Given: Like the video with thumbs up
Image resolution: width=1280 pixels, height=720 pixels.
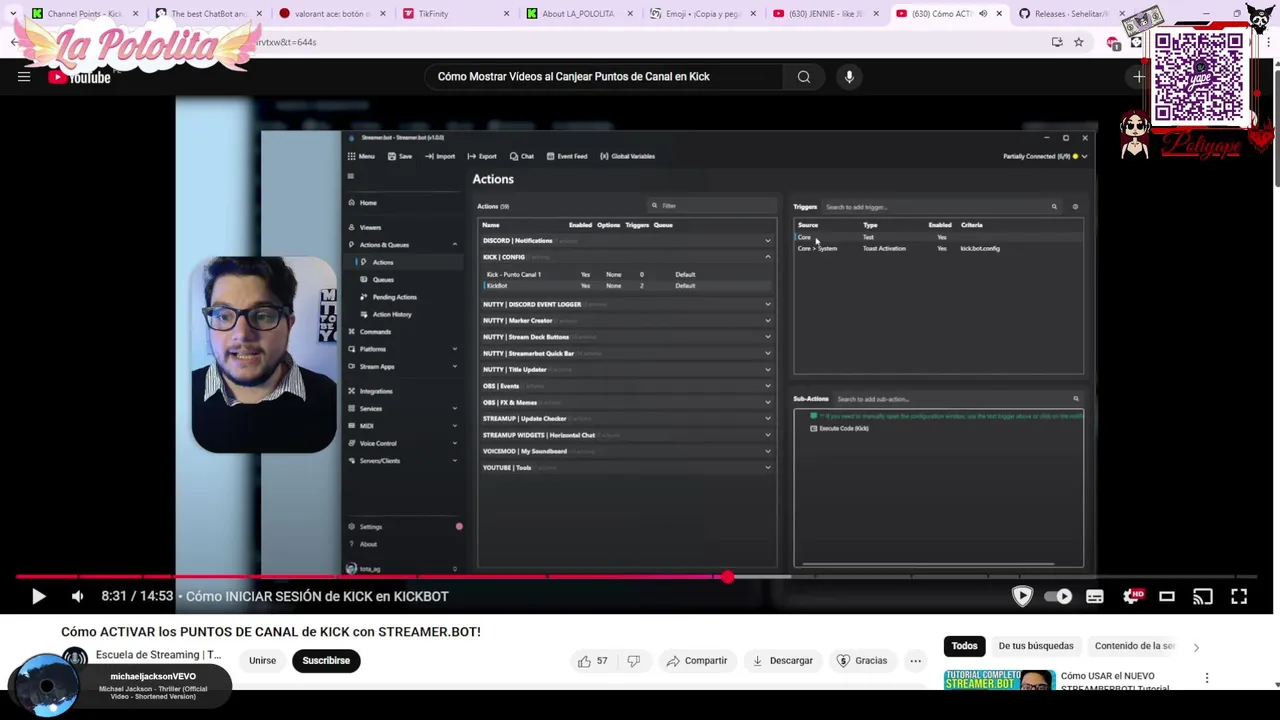Looking at the screenshot, I should [593, 661].
